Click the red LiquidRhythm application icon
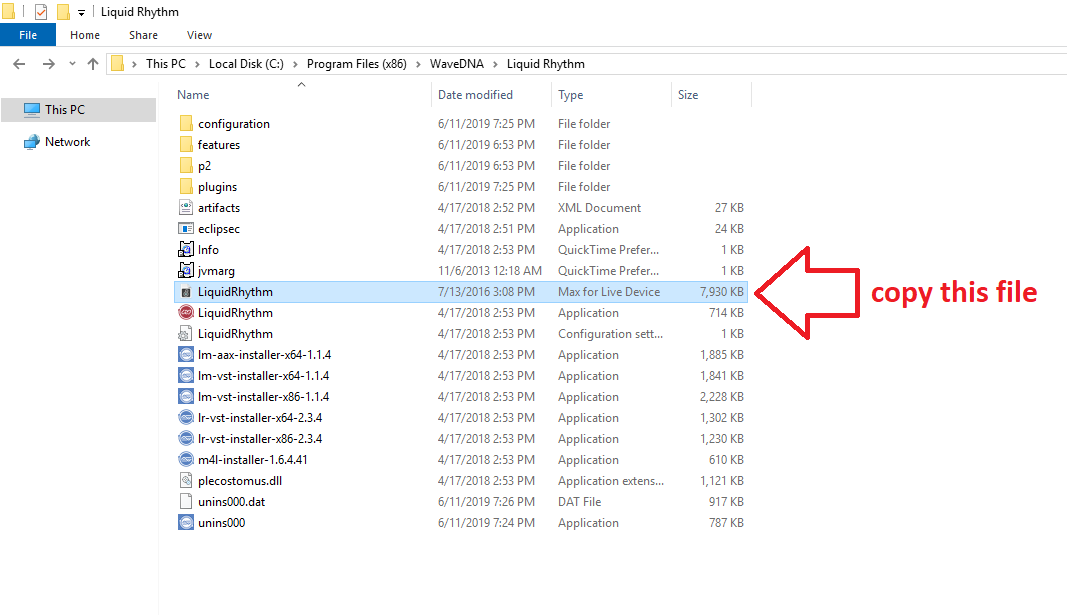1067x615 pixels. [186, 313]
